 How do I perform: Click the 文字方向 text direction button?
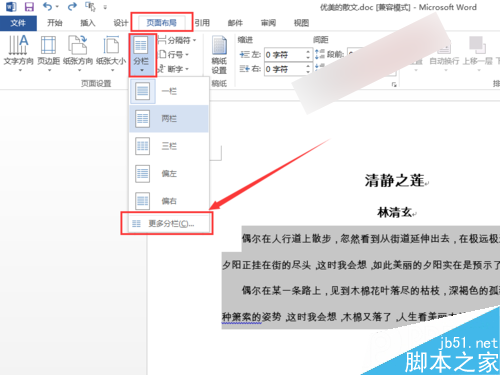coord(19,53)
